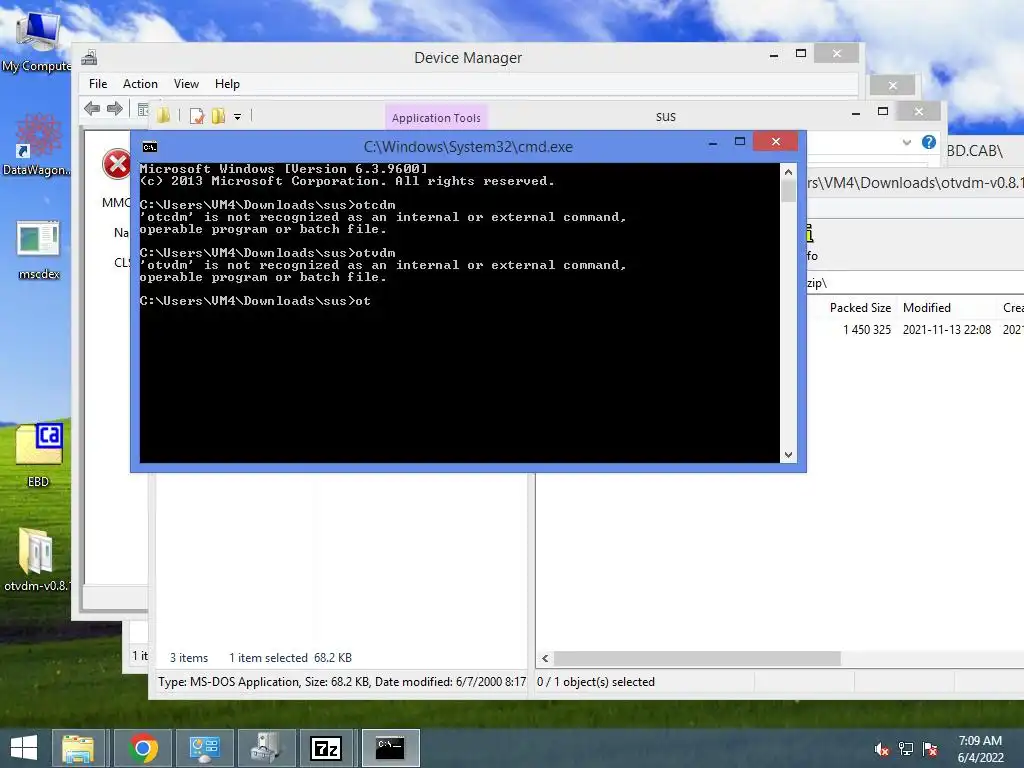
Task: Click the blue Help question mark icon
Action: coord(929,142)
